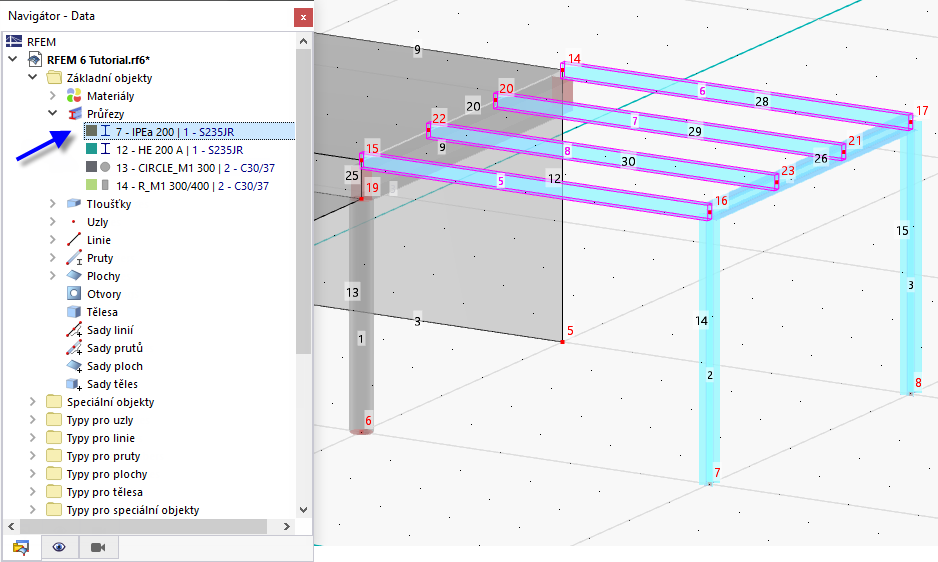The height and width of the screenshot is (562, 938).
Task: Click the Tělesa solid cube icon
Action: tap(74, 312)
